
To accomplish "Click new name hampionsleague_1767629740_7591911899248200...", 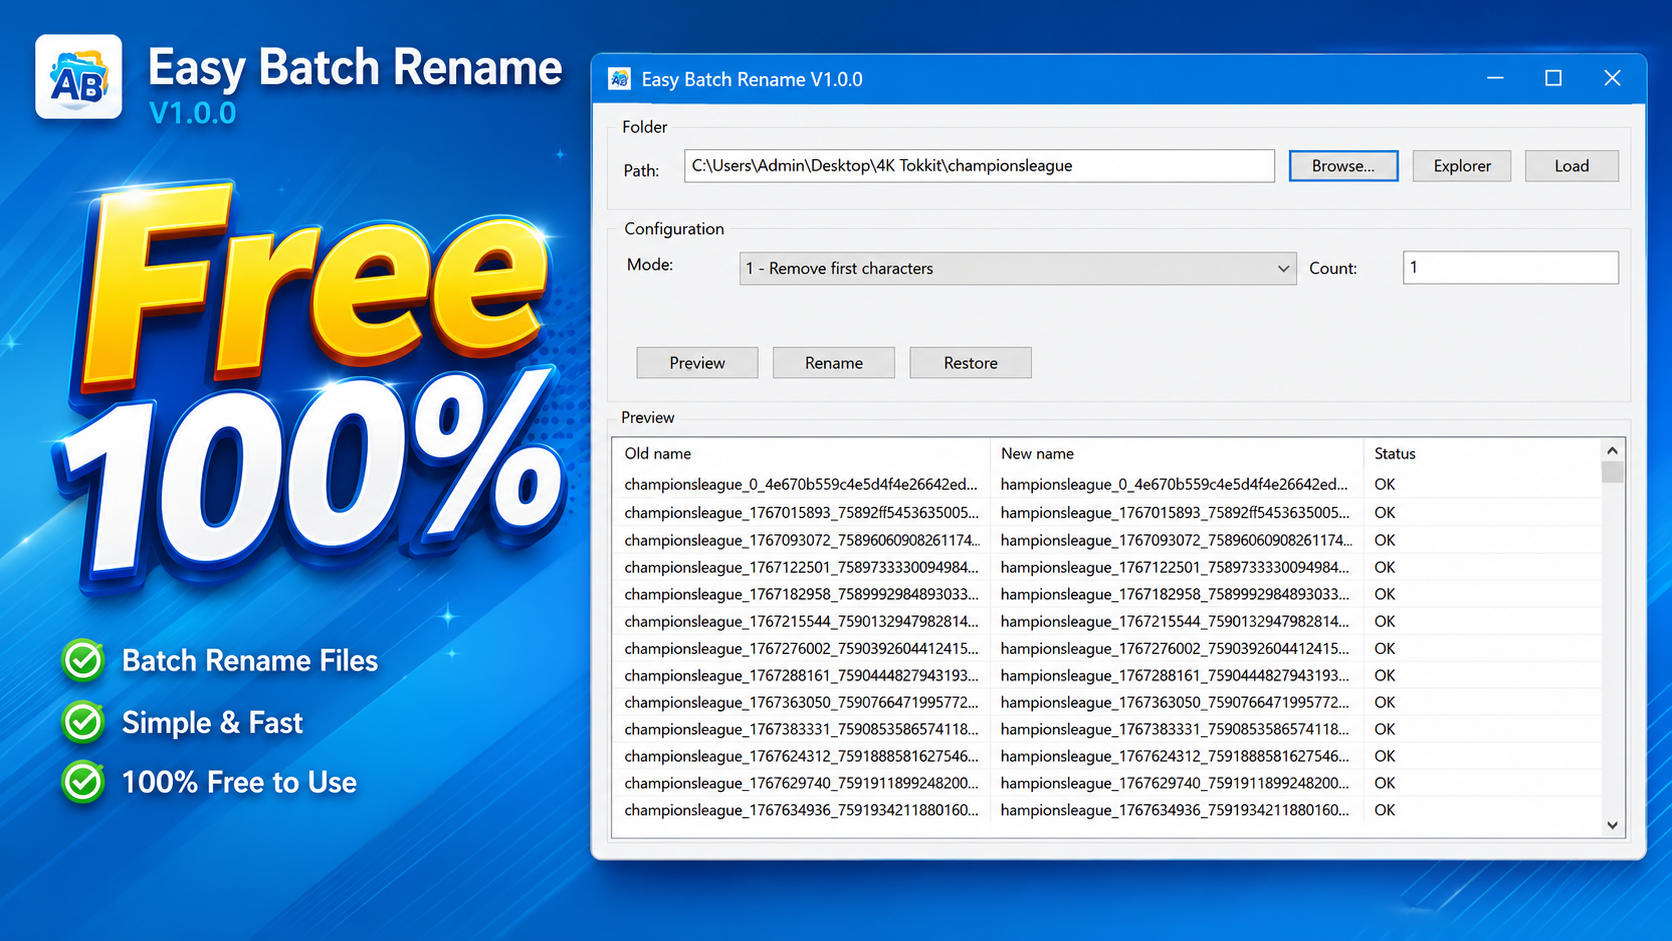I will pyautogui.click(x=1175, y=783).
